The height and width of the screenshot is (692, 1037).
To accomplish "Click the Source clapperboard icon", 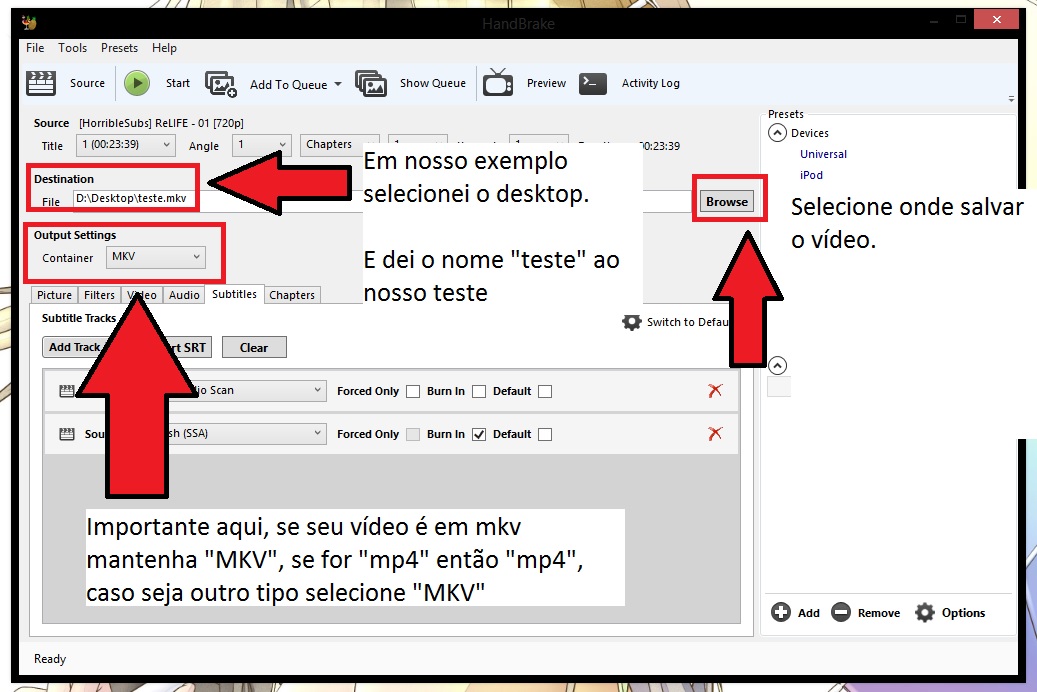I will point(40,83).
